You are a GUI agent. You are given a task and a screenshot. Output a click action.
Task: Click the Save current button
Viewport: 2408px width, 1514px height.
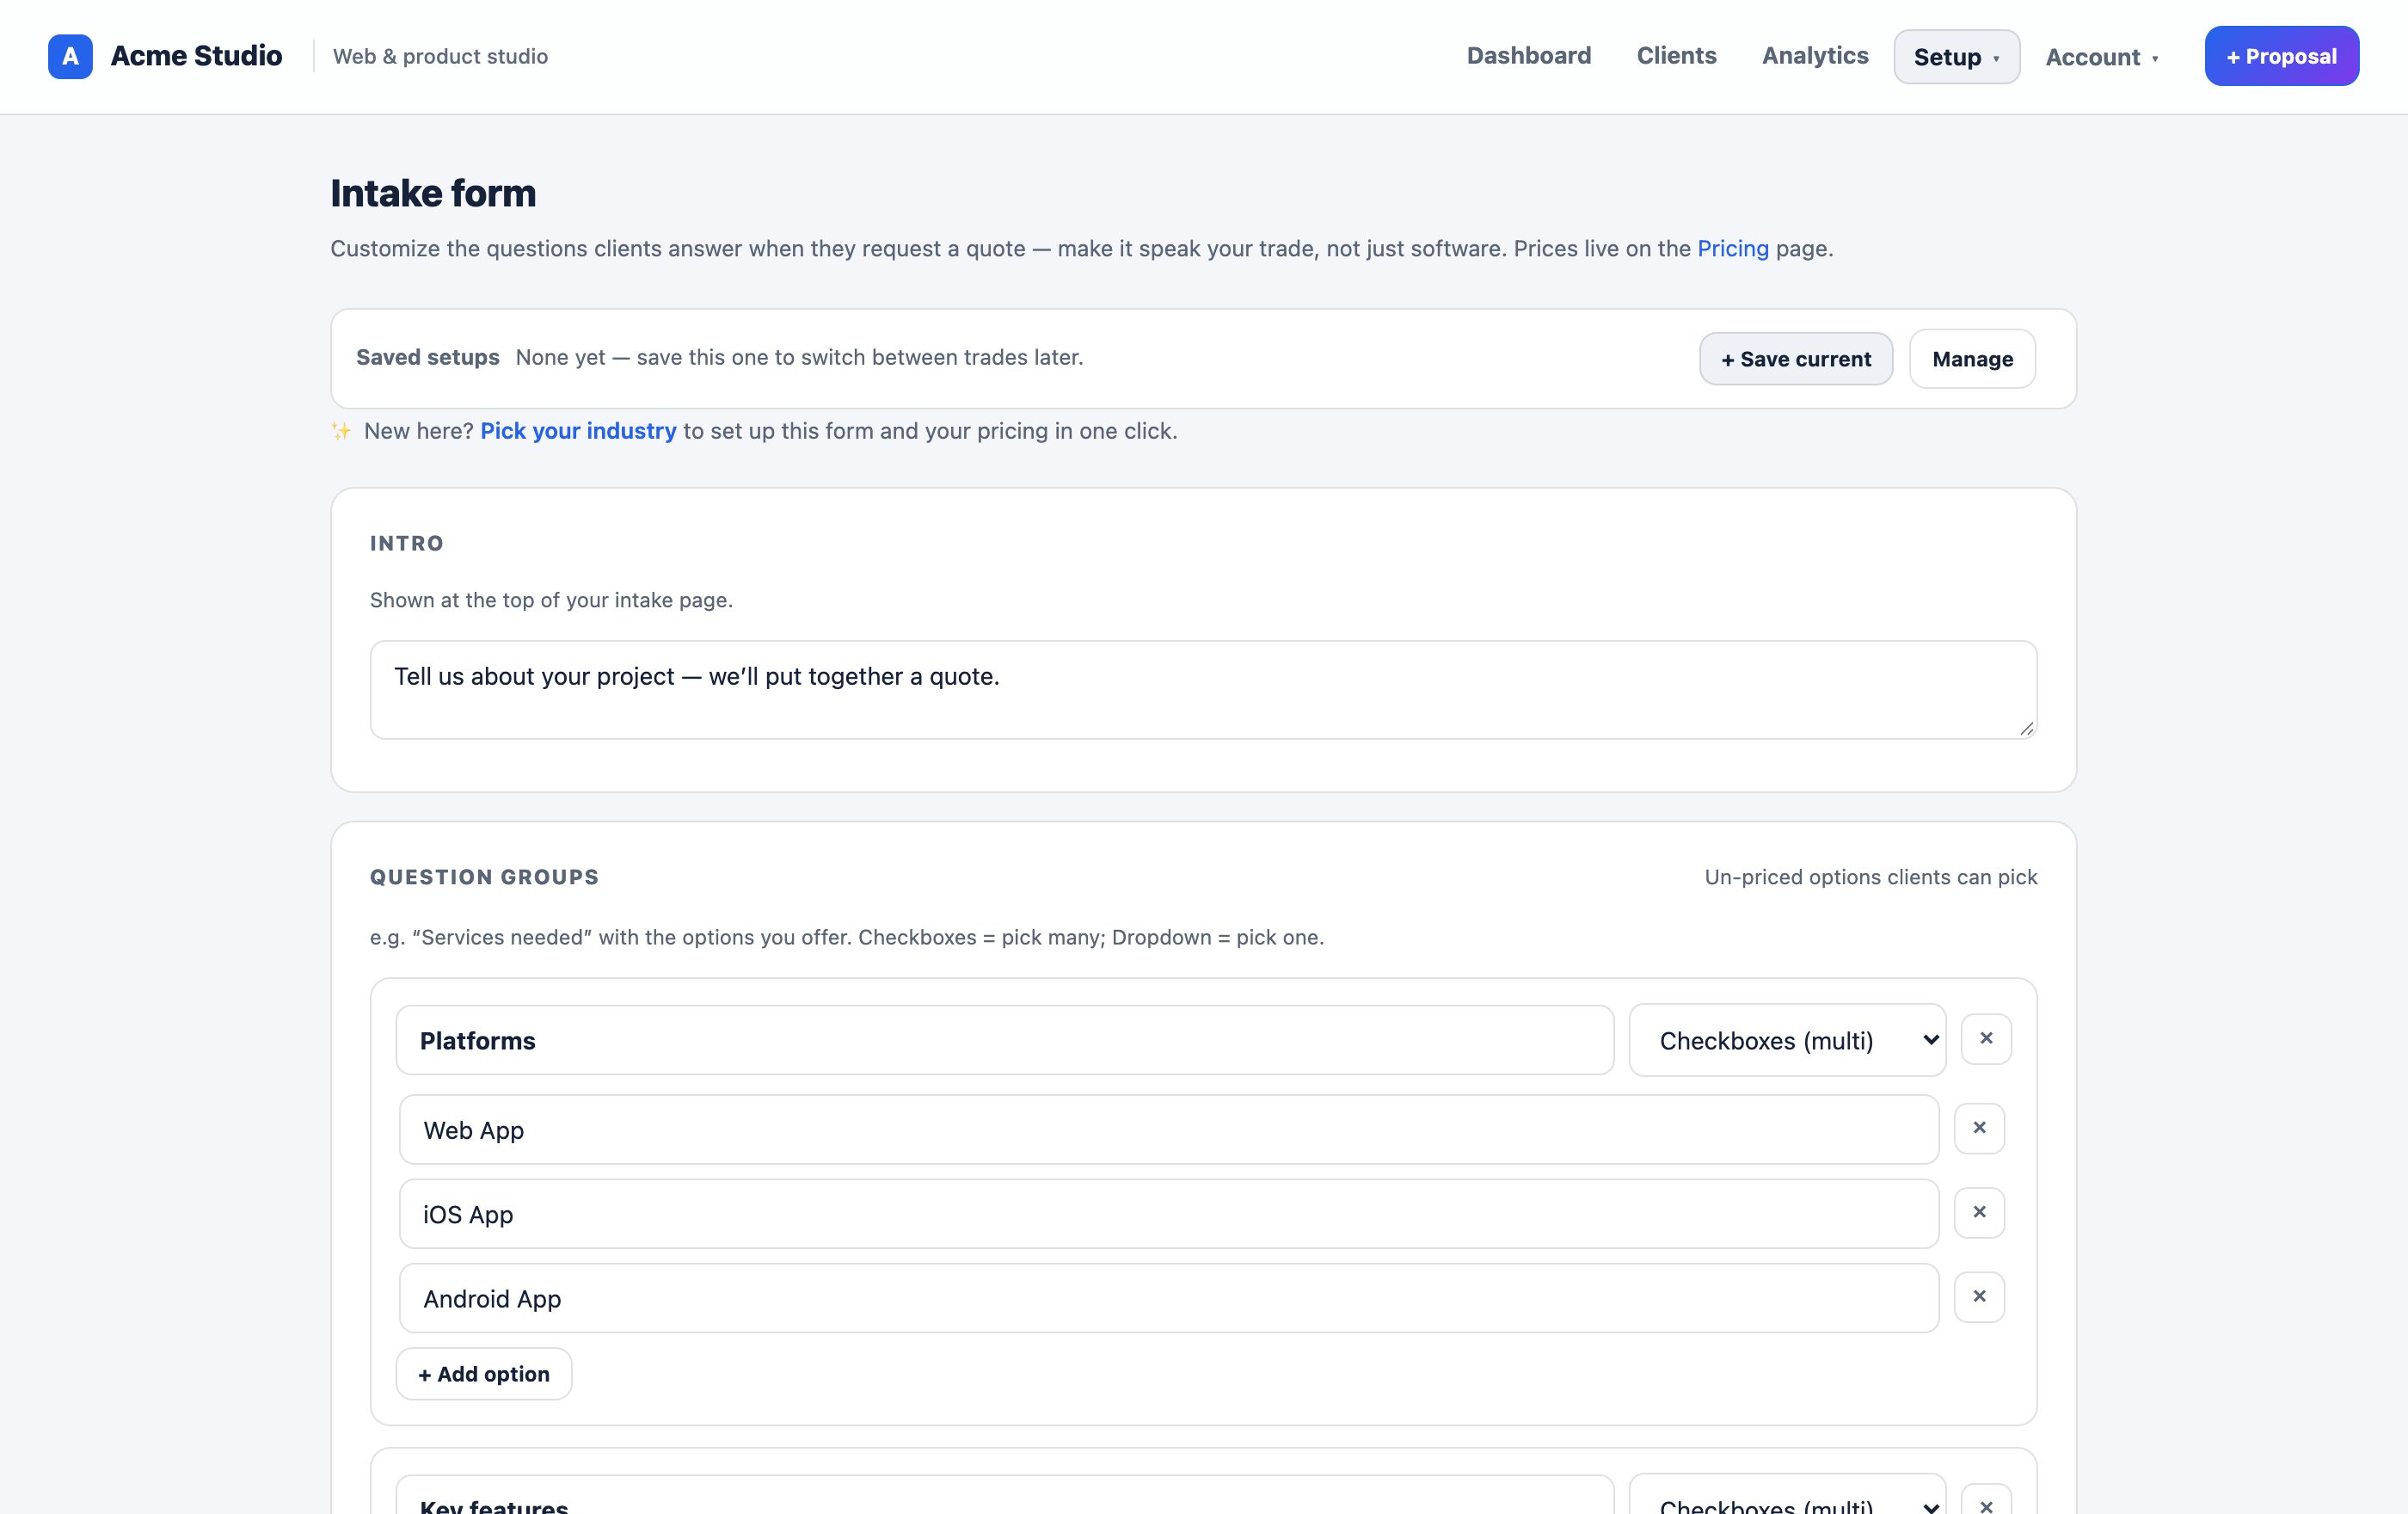pyautogui.click(x=1795, y=359)
